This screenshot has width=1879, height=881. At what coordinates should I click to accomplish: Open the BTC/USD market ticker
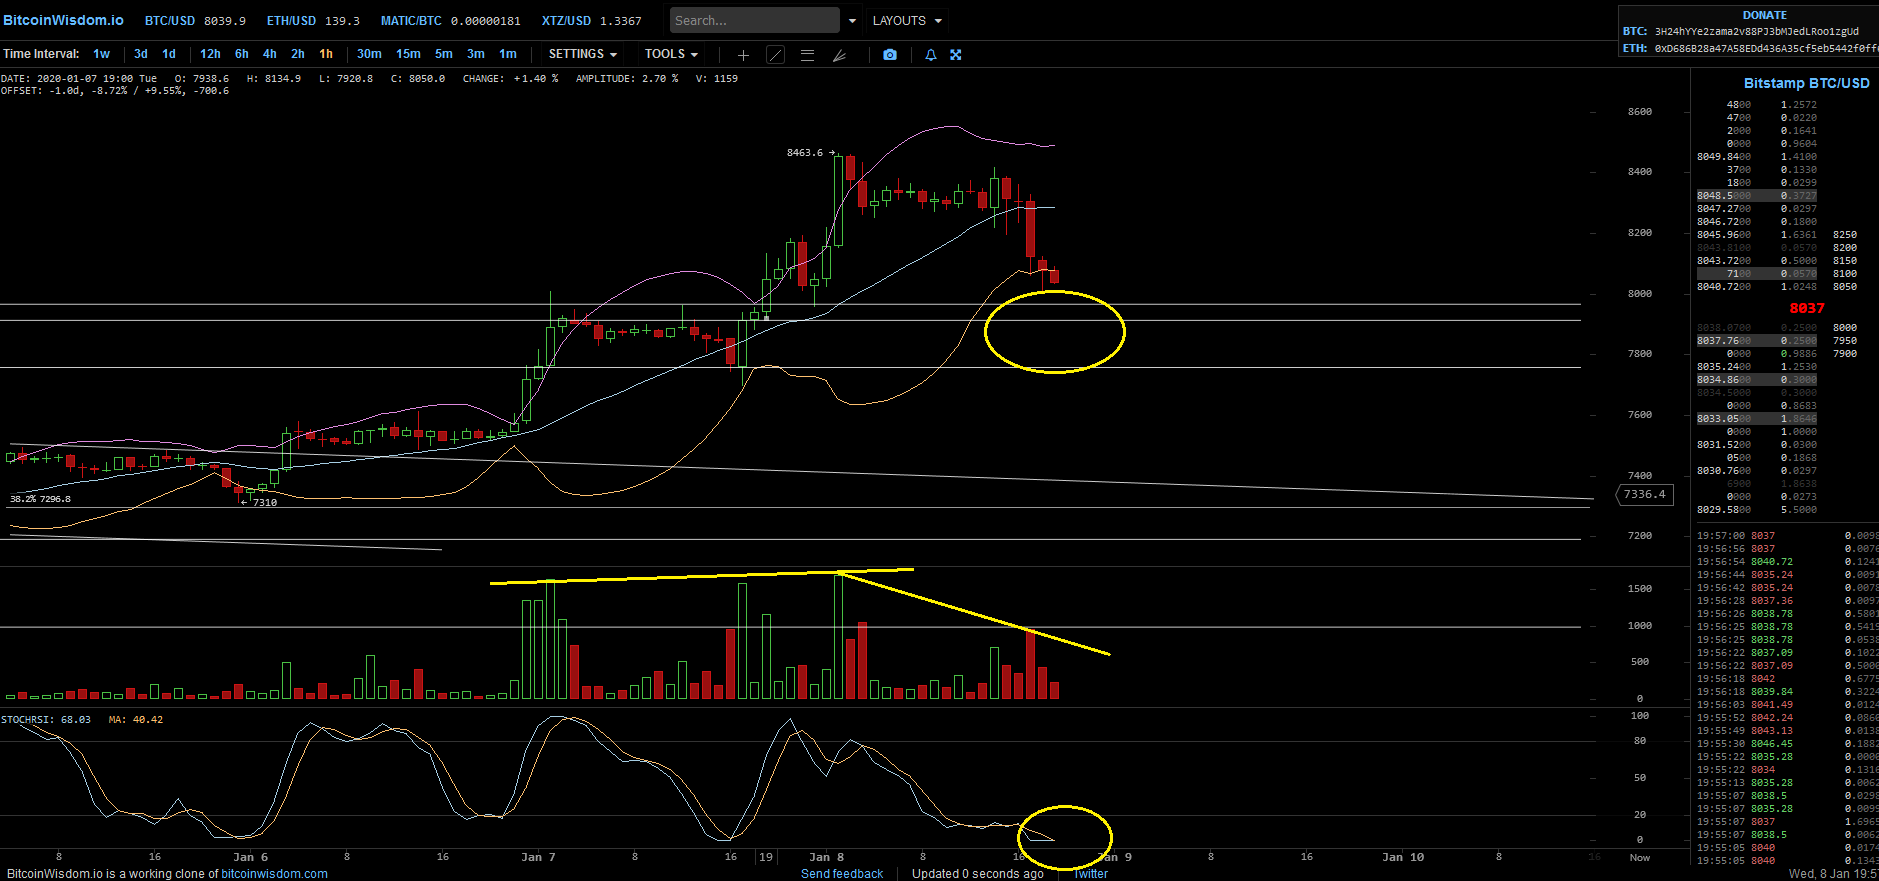click(x=195, y=21)
